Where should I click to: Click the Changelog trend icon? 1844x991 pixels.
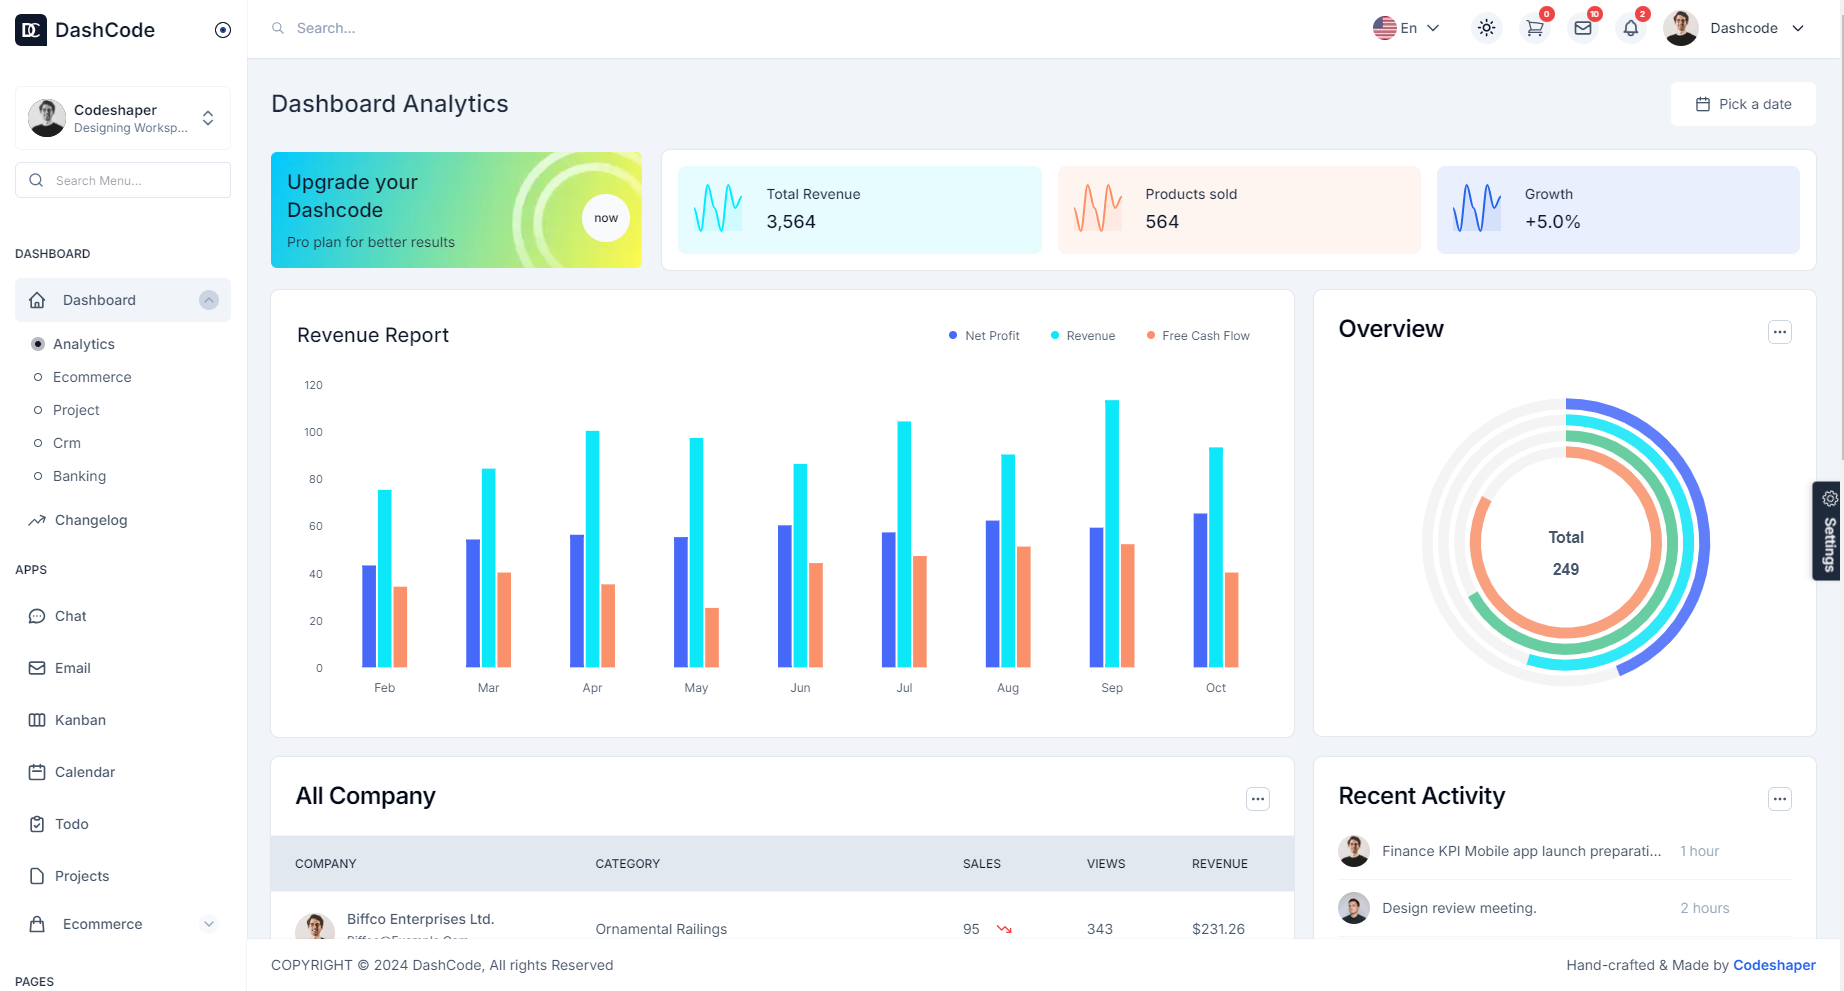(37, 520)
